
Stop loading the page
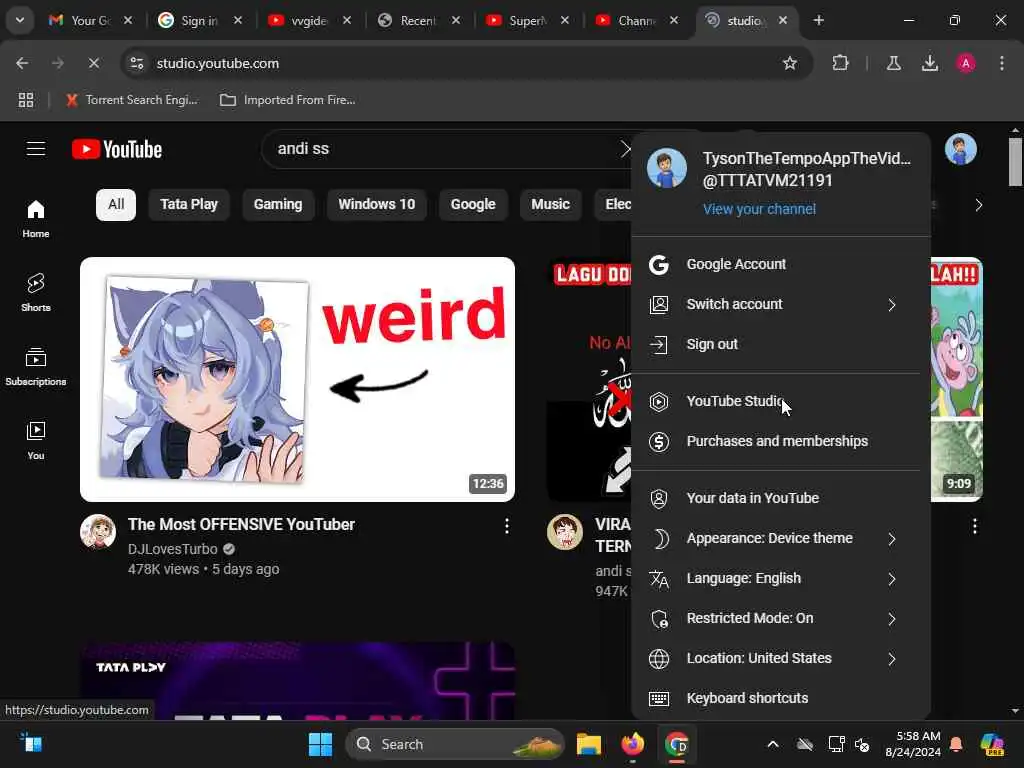coord(93,63)
